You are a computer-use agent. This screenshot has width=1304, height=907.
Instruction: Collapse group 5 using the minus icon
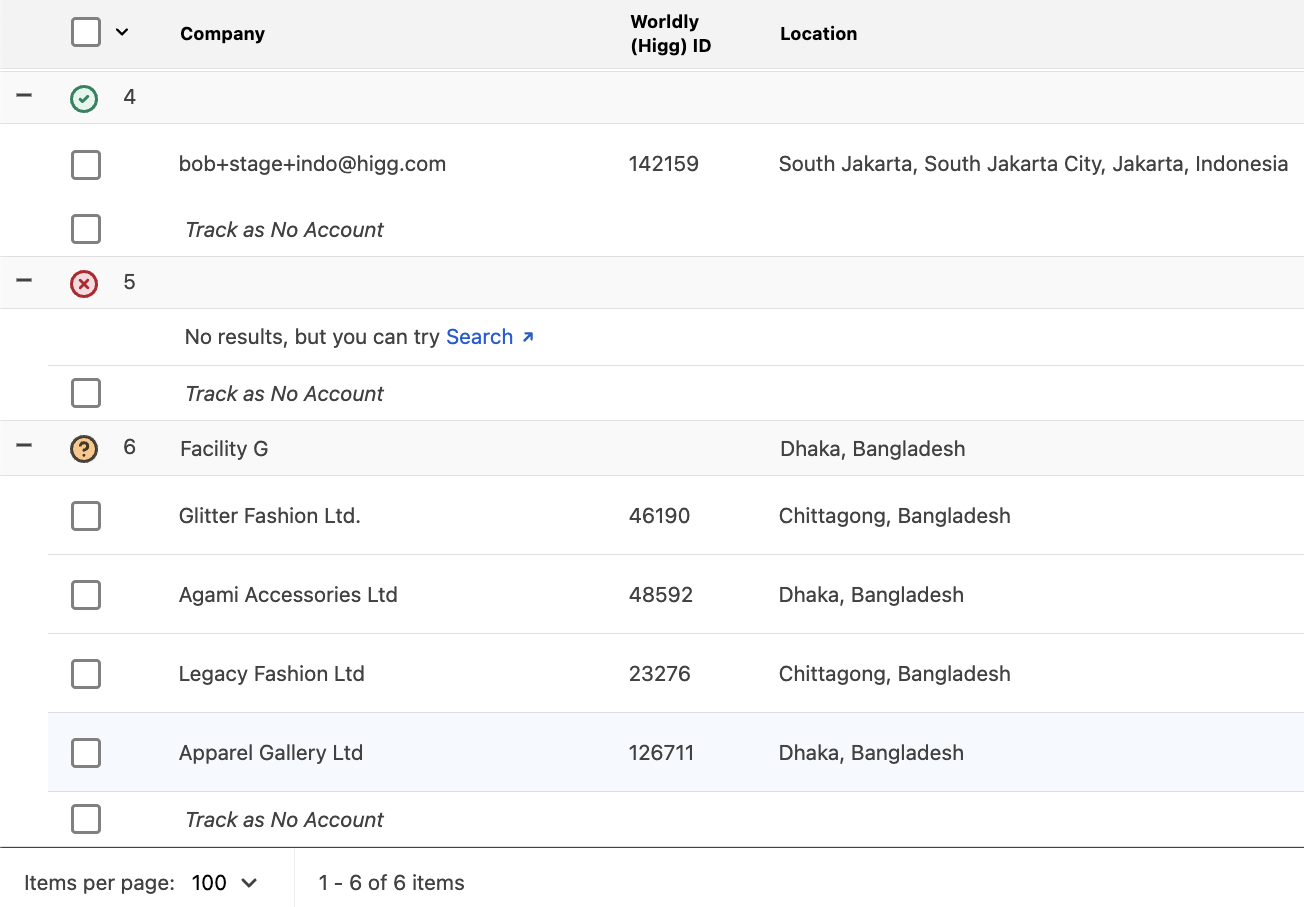point(24,282)
